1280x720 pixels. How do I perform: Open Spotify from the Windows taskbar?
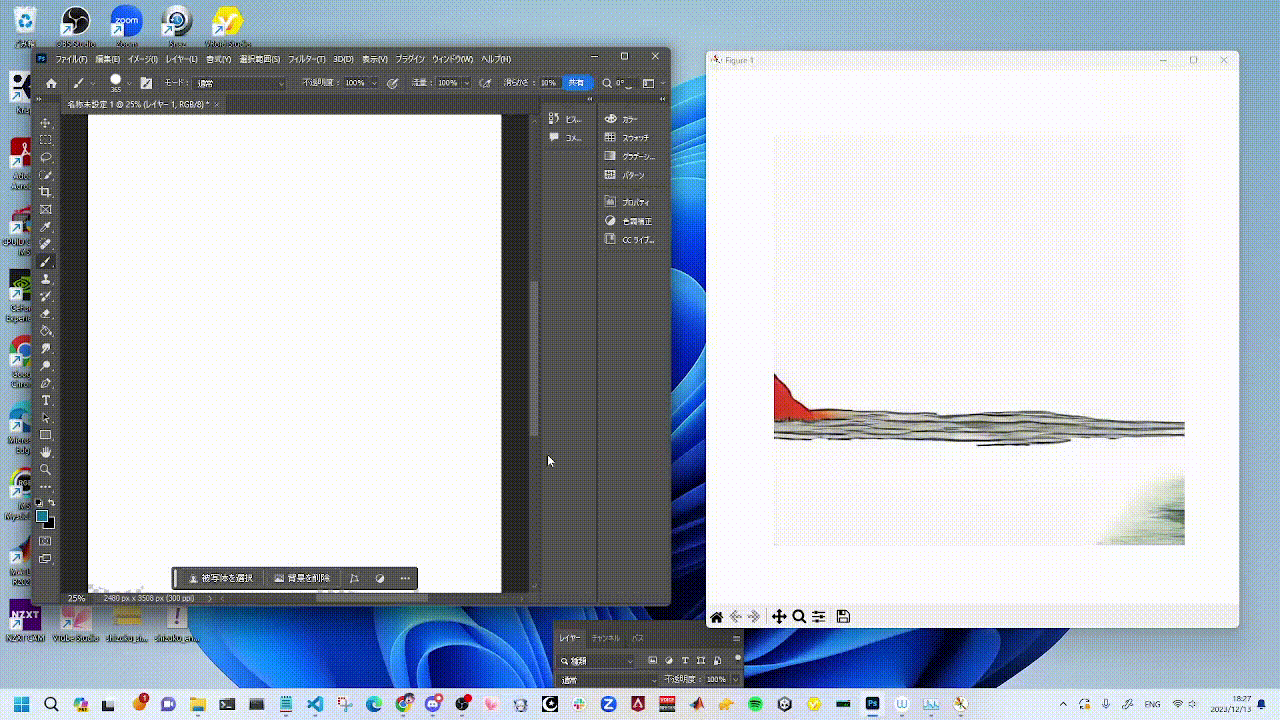click(754, 704)
